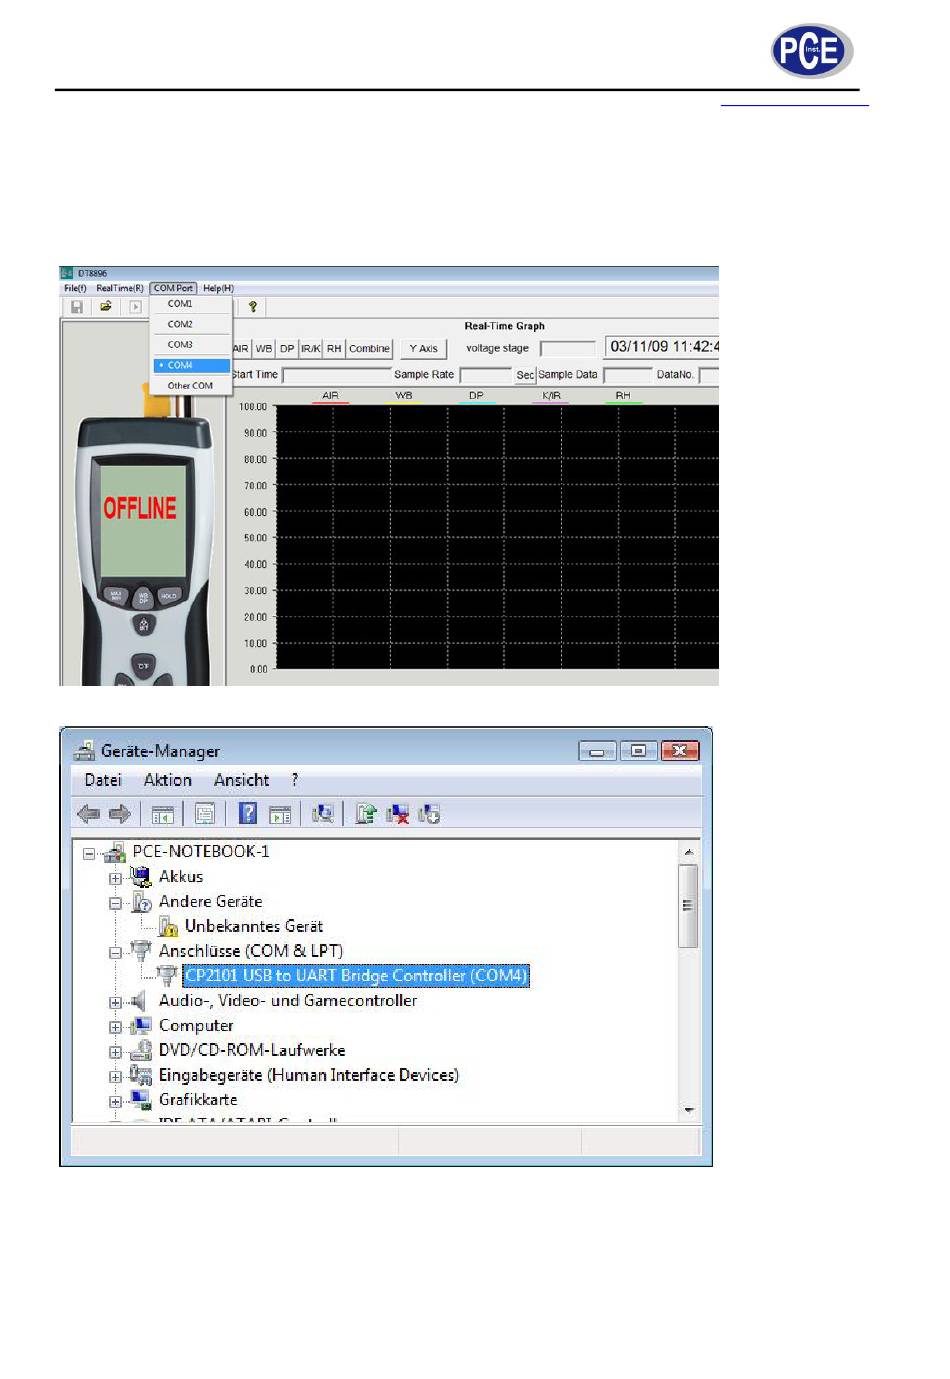Expand the Akkus tree node
The image size is (950, 1379).
116,878
